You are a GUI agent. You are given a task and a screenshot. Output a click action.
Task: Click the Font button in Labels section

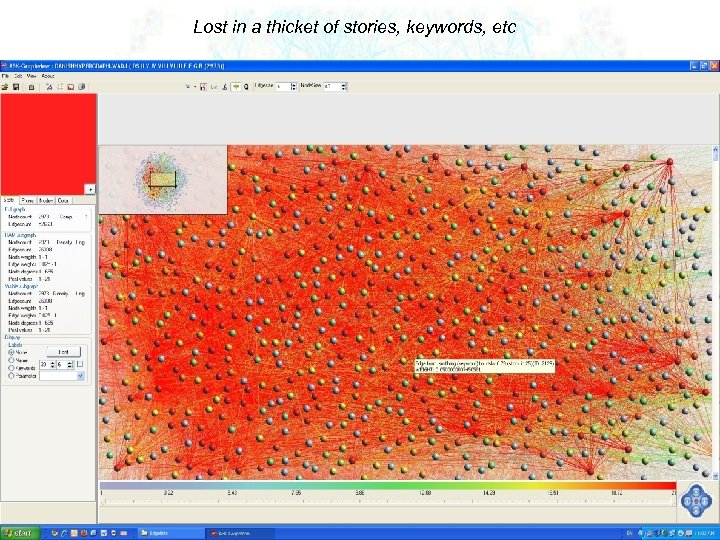pos(63,352)
